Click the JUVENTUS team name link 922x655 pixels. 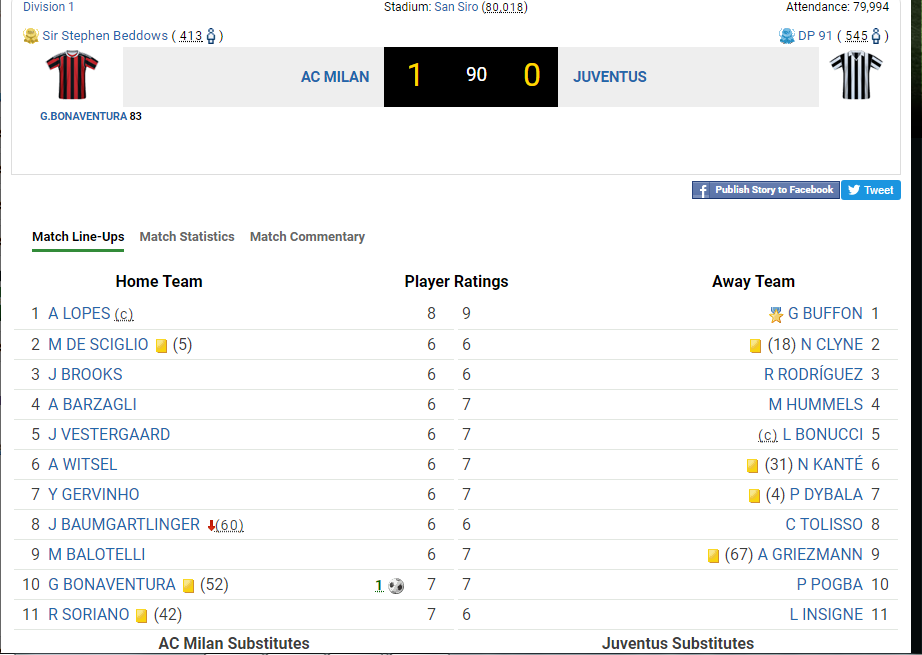610,77
